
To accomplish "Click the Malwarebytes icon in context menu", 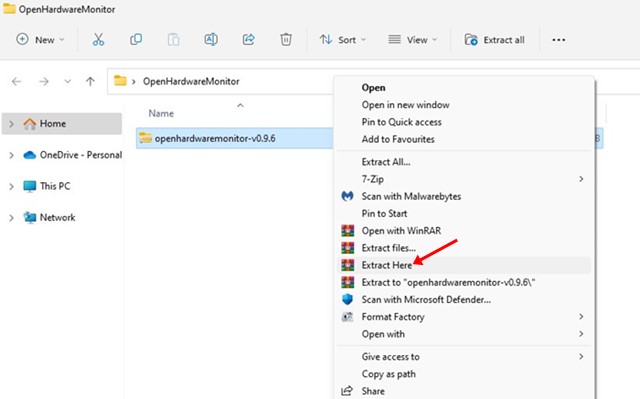I will (347, 196).
